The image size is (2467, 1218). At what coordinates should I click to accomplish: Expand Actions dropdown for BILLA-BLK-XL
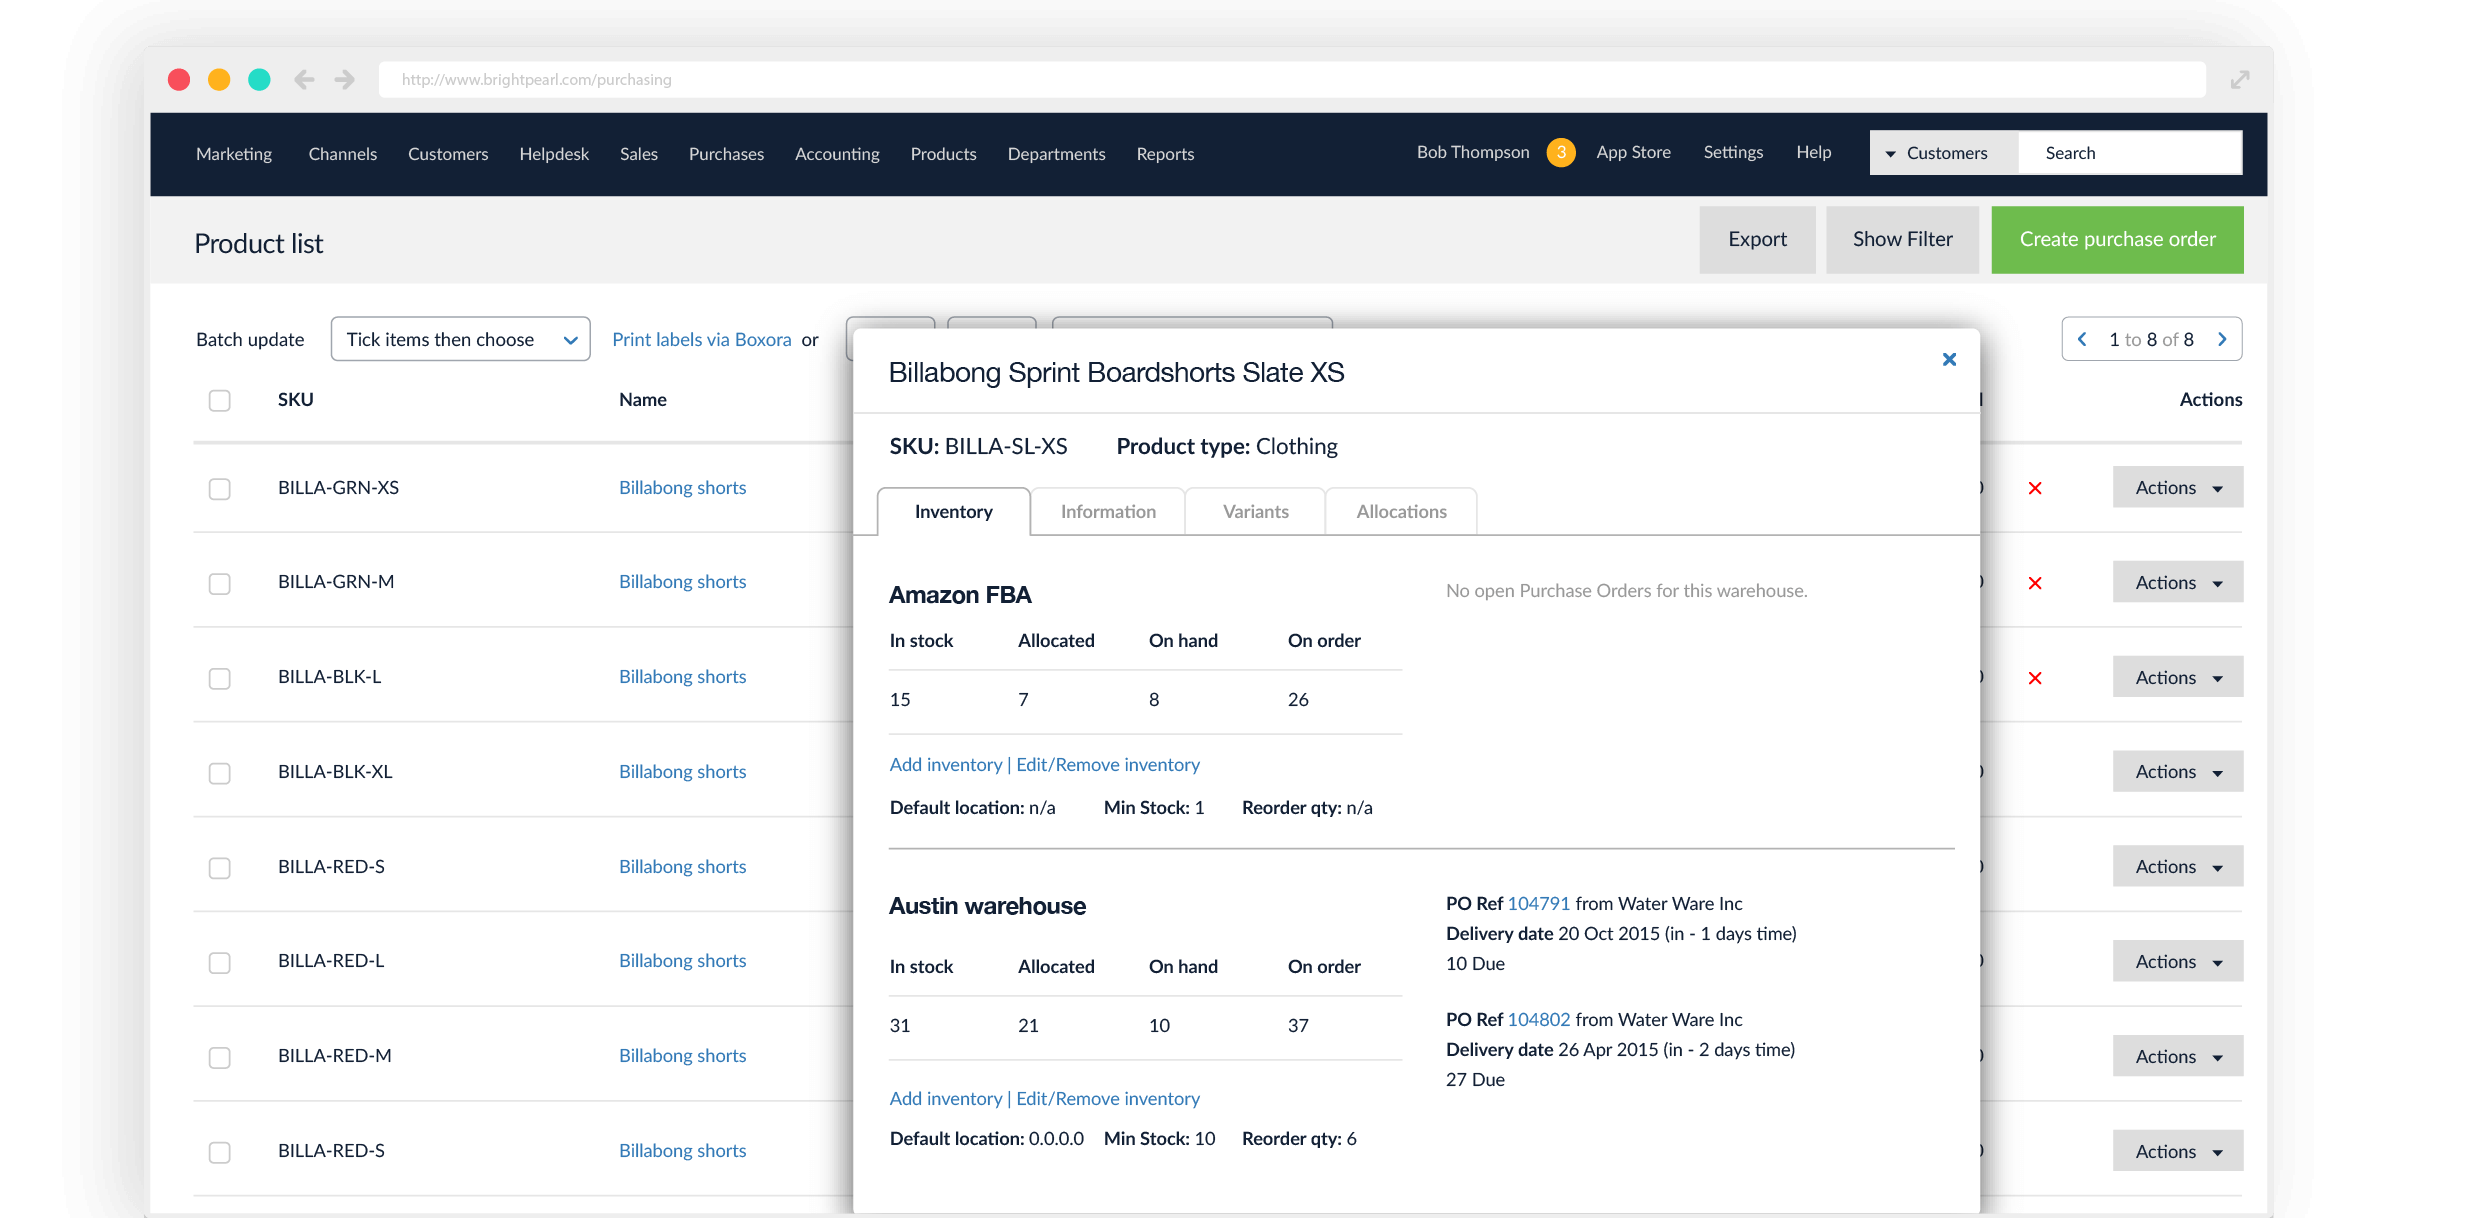click(x=2177, y=772)
